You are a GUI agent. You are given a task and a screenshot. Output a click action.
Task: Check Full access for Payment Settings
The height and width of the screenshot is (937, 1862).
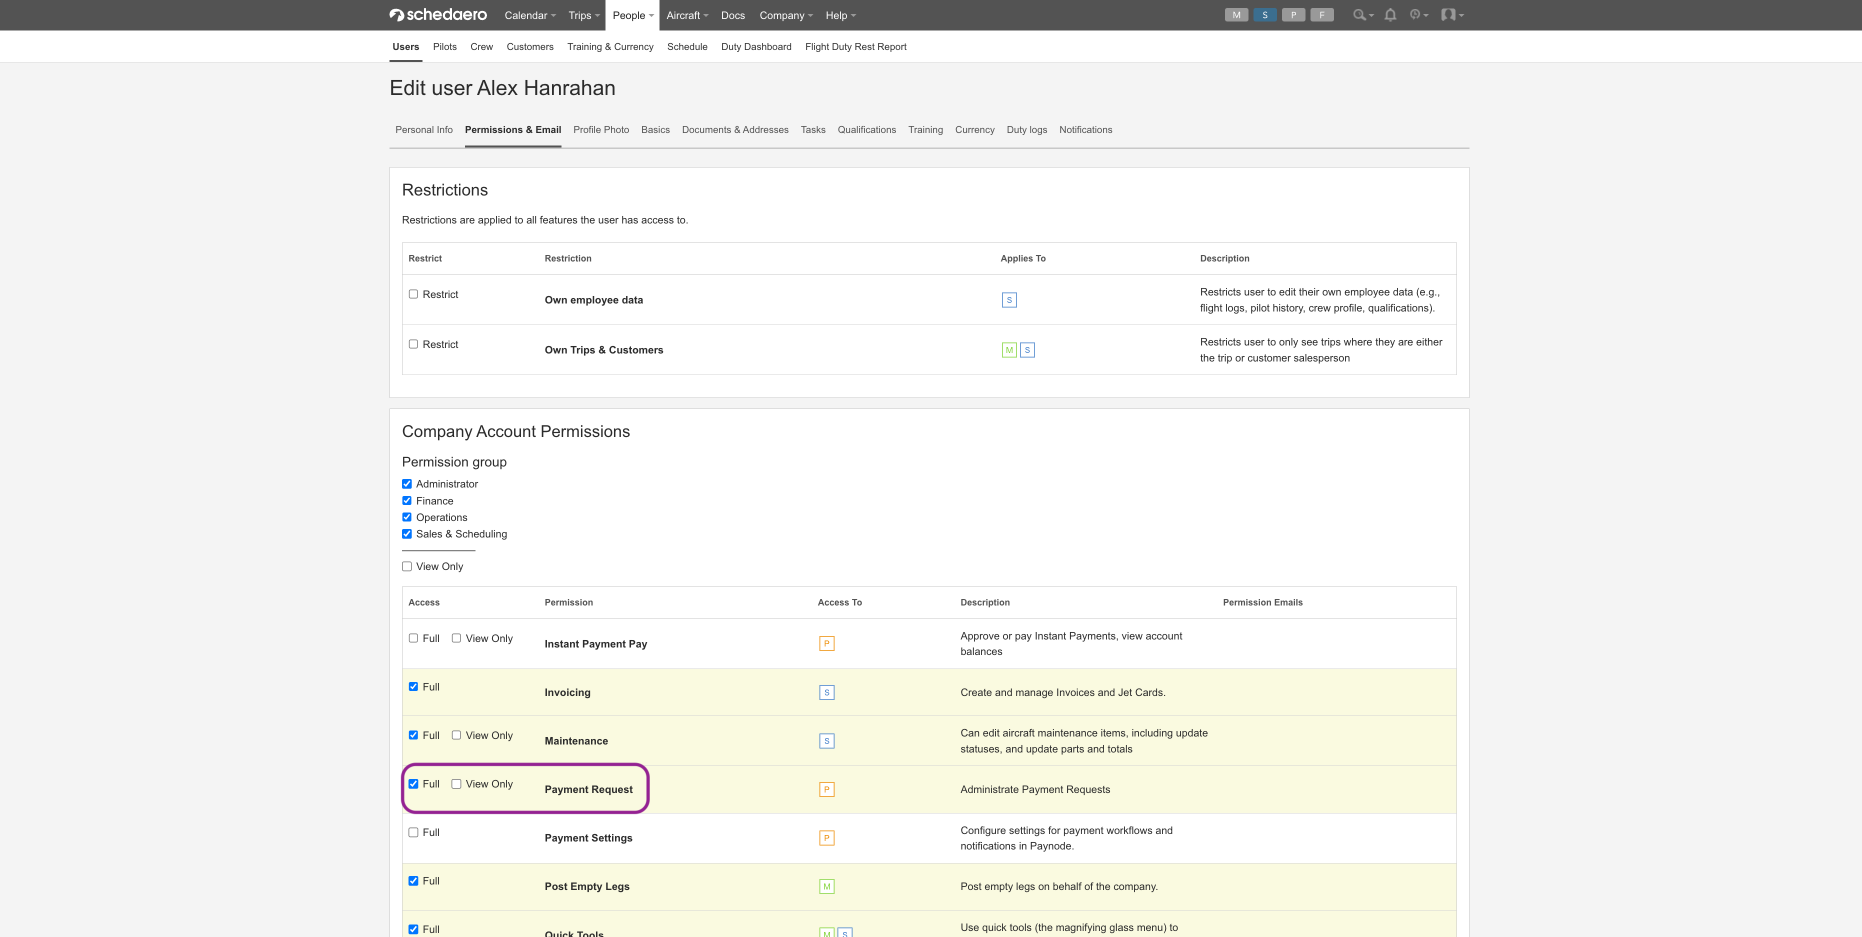[413, 832]
